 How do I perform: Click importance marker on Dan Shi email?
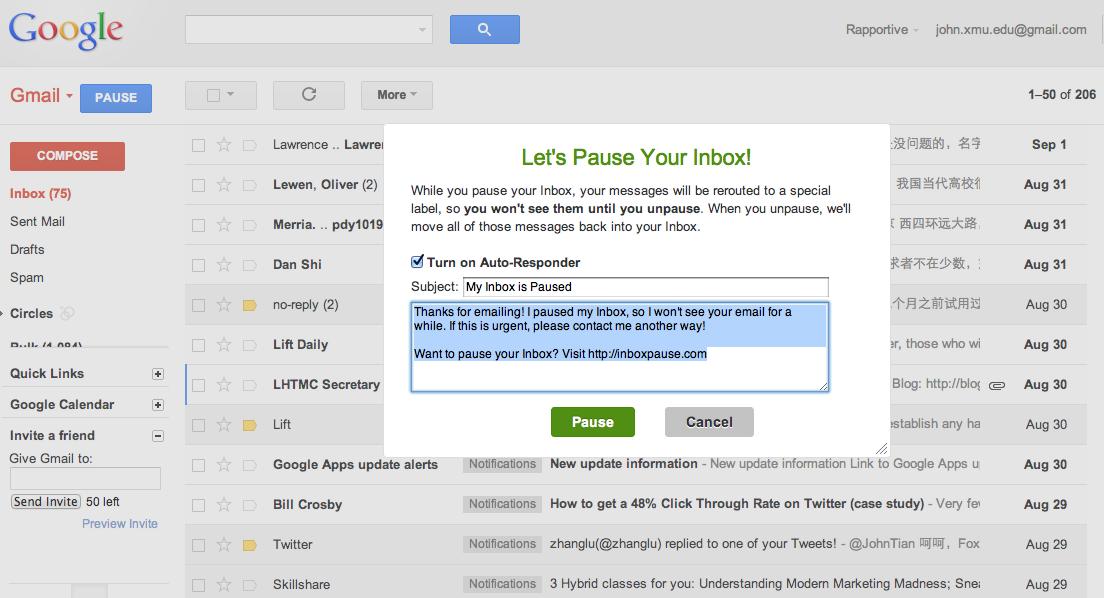[249, 265]
